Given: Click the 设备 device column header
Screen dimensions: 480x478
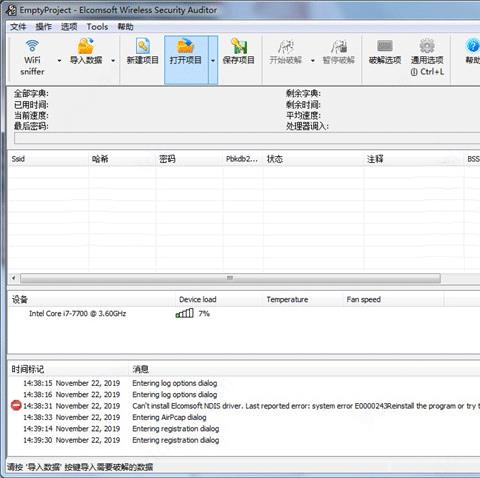Looking at the screenshot, I should 92,299.
